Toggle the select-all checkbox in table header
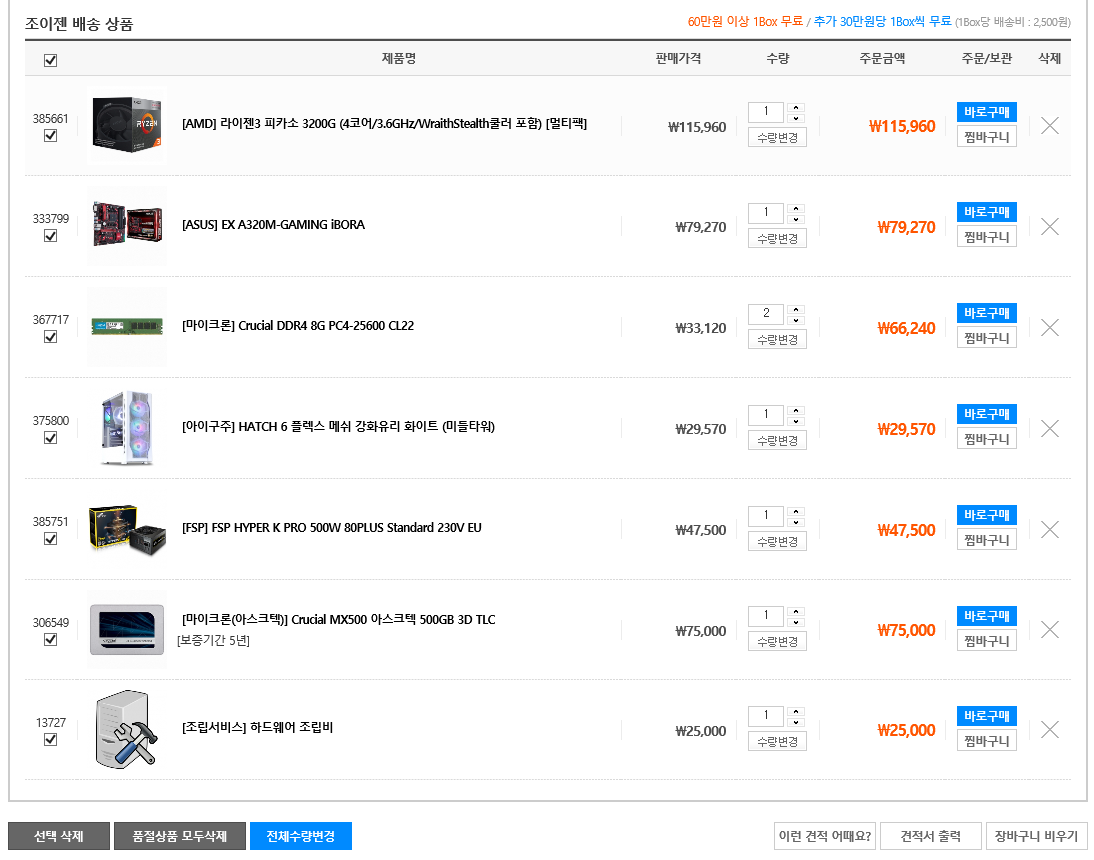Screen dimensions: 1094x860 click(x=51, y=60)
